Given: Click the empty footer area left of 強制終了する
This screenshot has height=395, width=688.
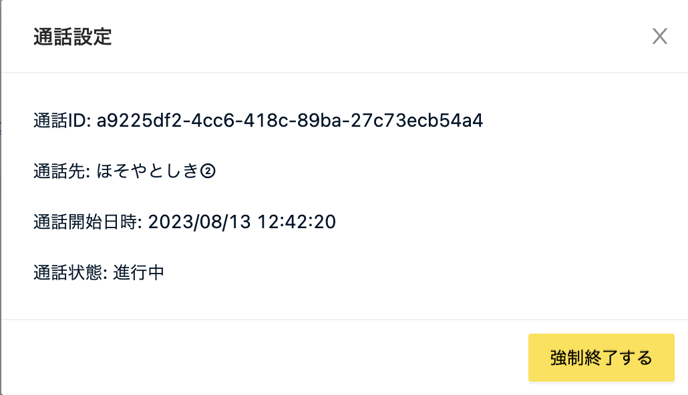Looking at the screenshot, I should [x=263, y=358].
